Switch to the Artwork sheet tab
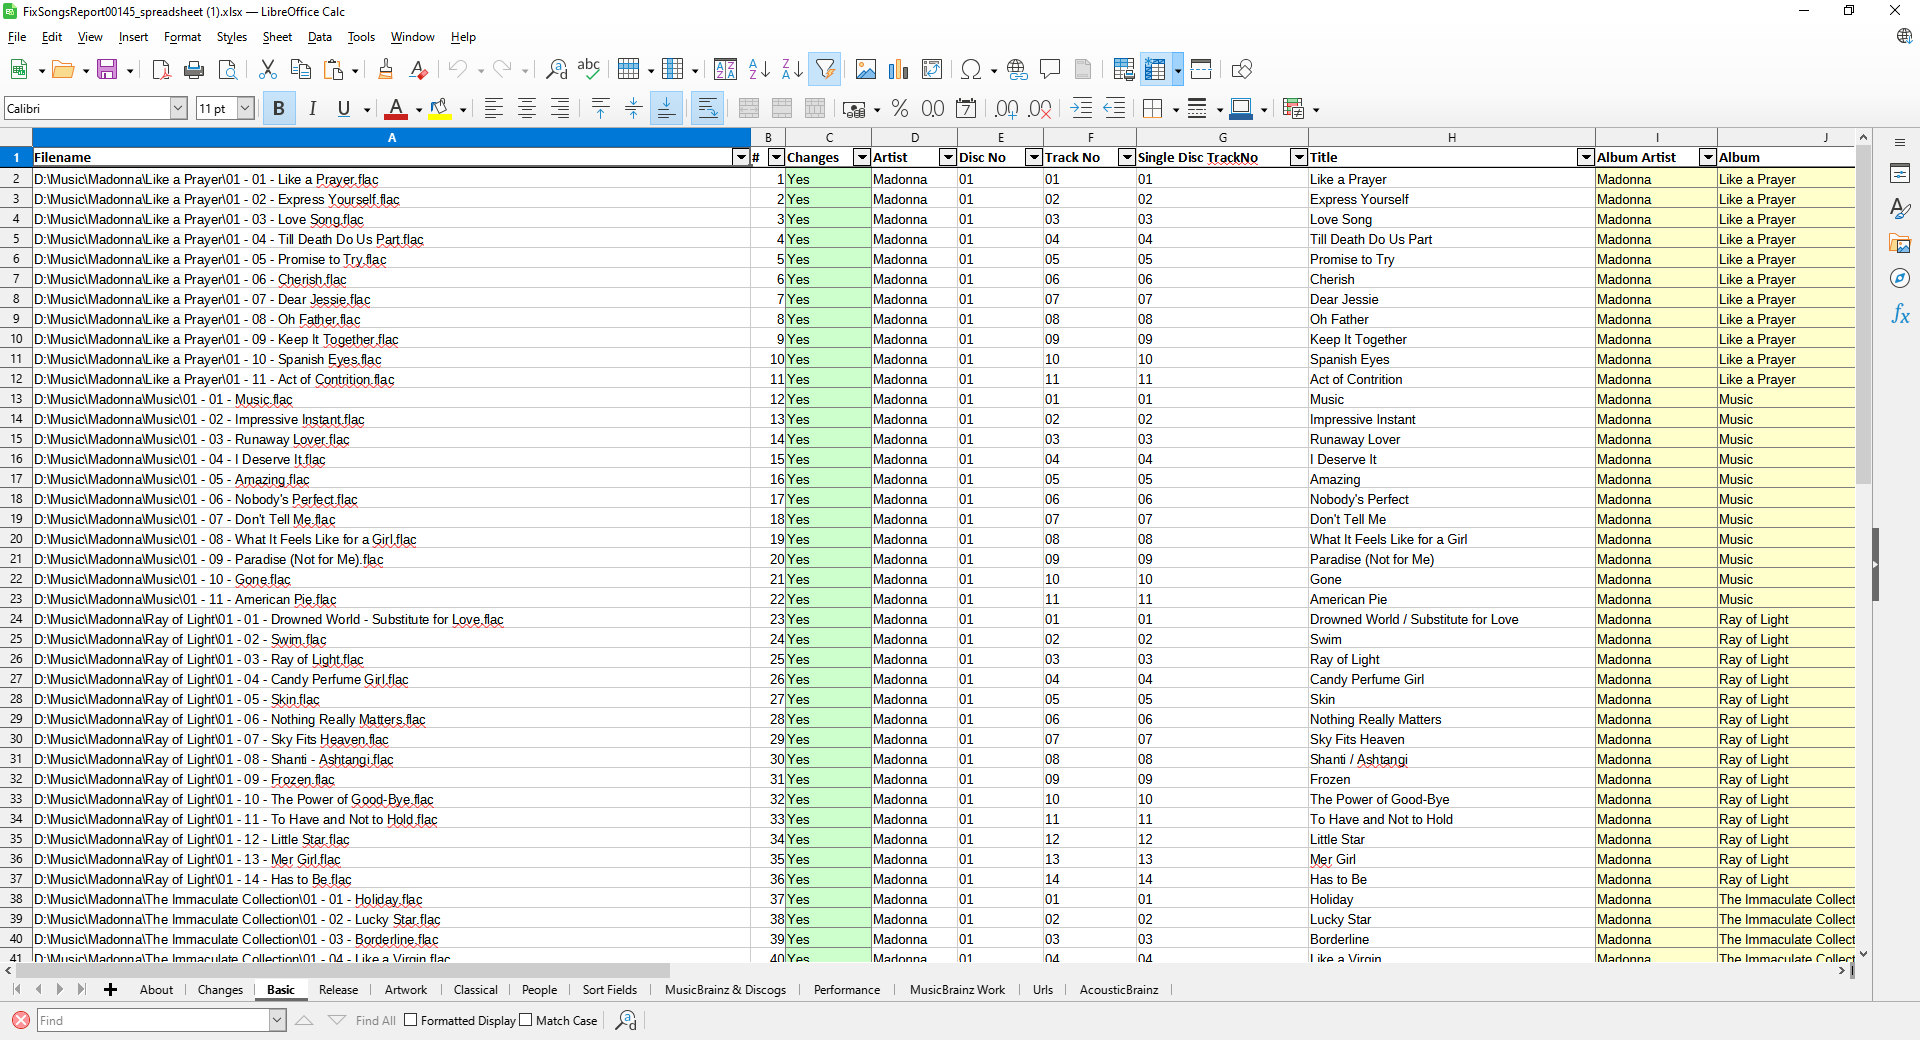This screenshot has width=1920, height=1040. click(406, 990)
